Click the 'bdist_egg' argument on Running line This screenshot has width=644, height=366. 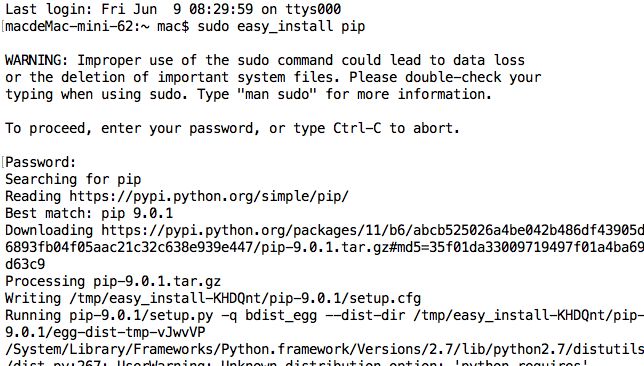pyautogui.click(x=281, y=315)
